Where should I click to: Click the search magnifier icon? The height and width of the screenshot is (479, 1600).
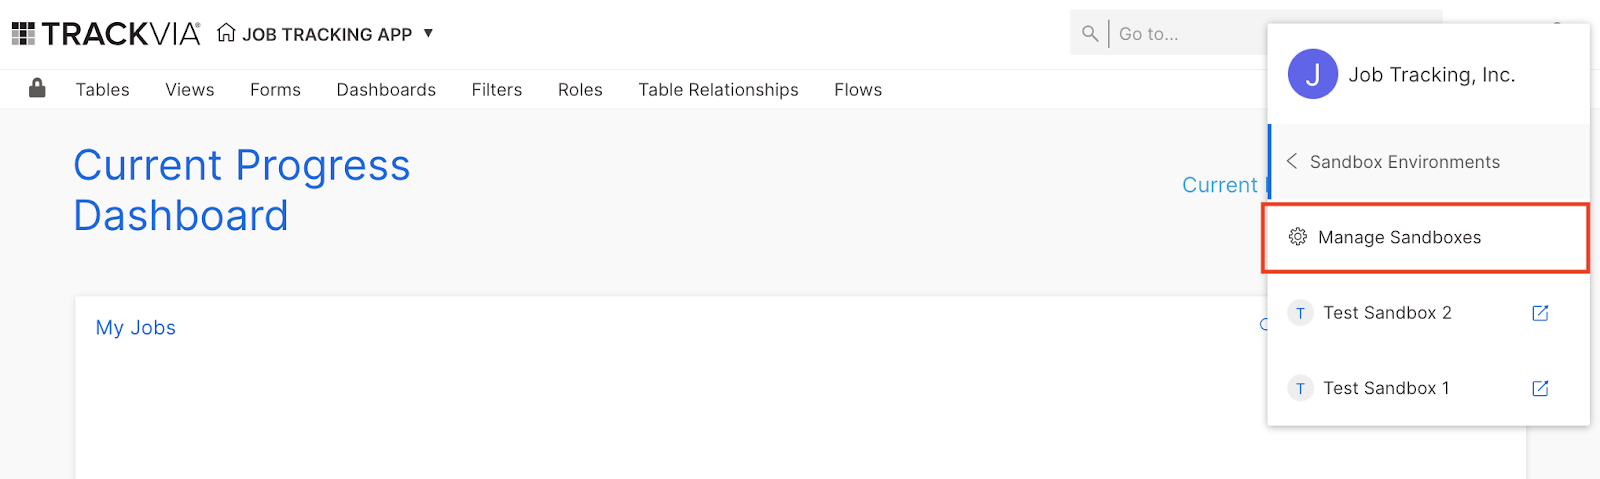pos(1090,34)
